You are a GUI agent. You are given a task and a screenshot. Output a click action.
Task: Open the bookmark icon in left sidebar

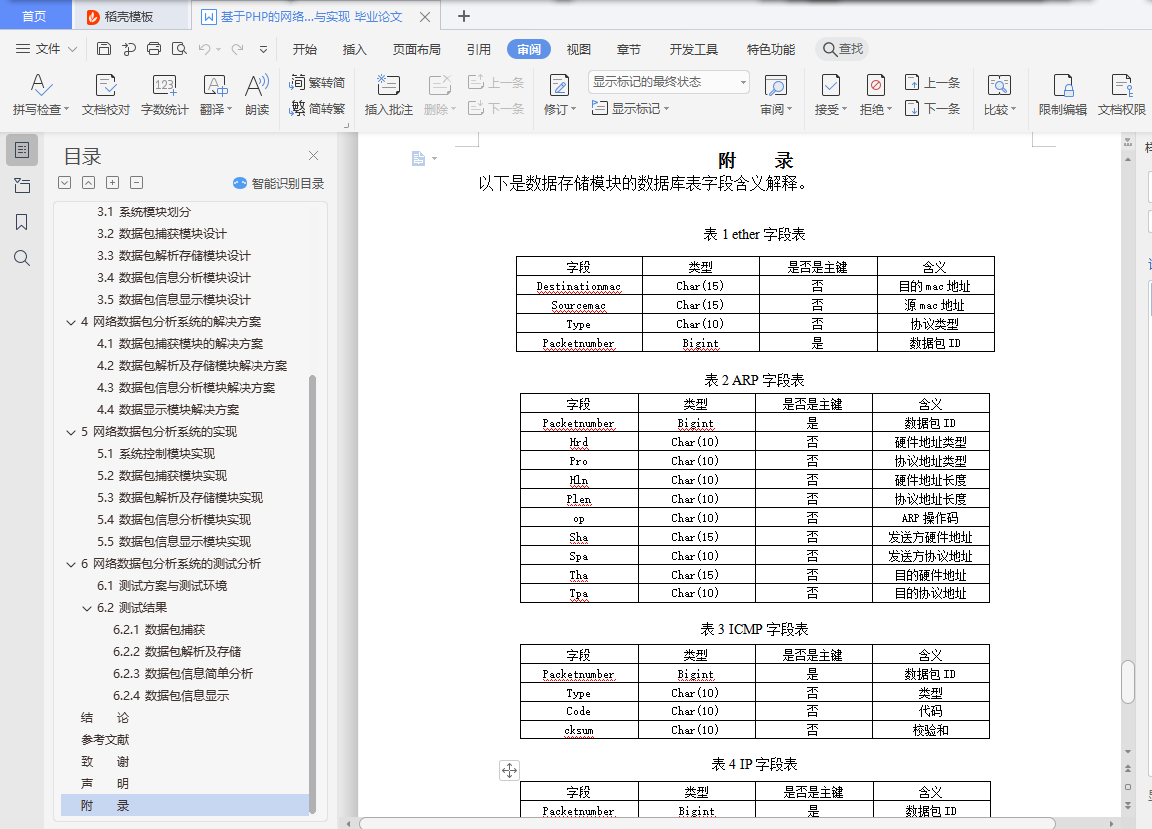pyautogui.click(x=22, y=222)
